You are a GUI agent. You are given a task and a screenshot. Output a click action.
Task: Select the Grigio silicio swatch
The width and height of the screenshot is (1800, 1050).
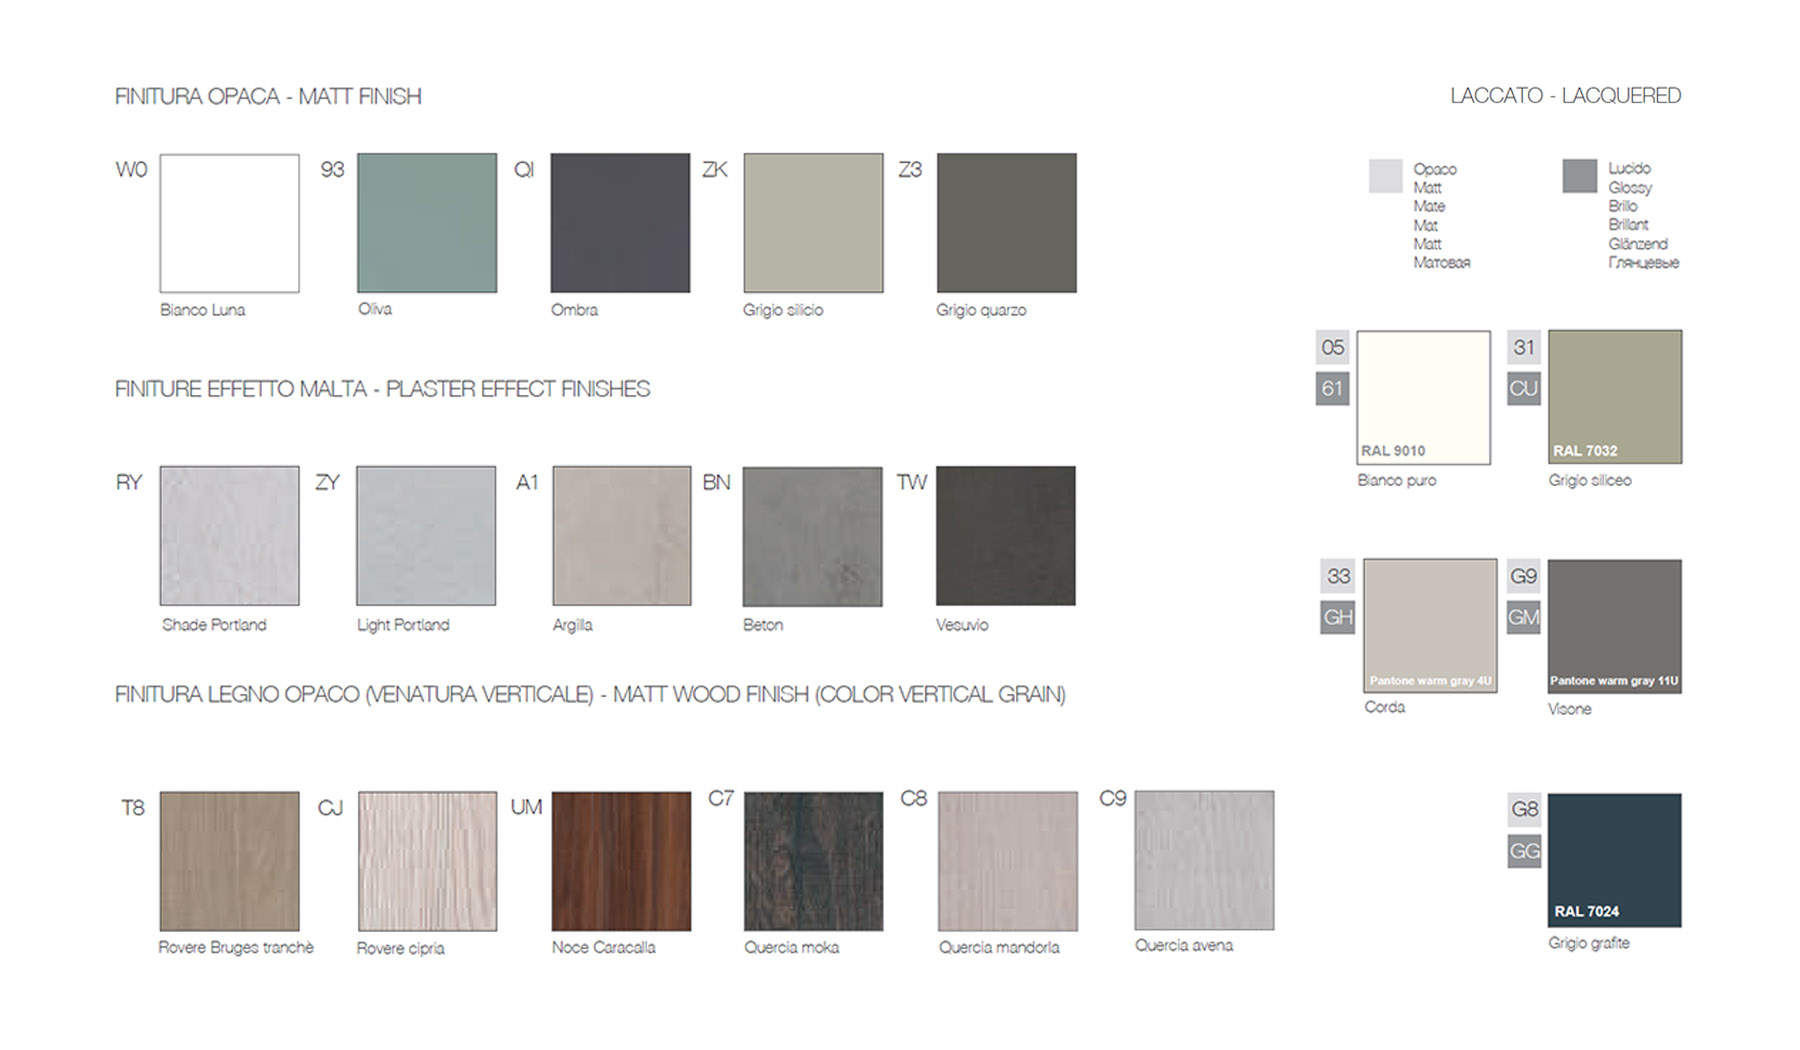click(813, 223)
